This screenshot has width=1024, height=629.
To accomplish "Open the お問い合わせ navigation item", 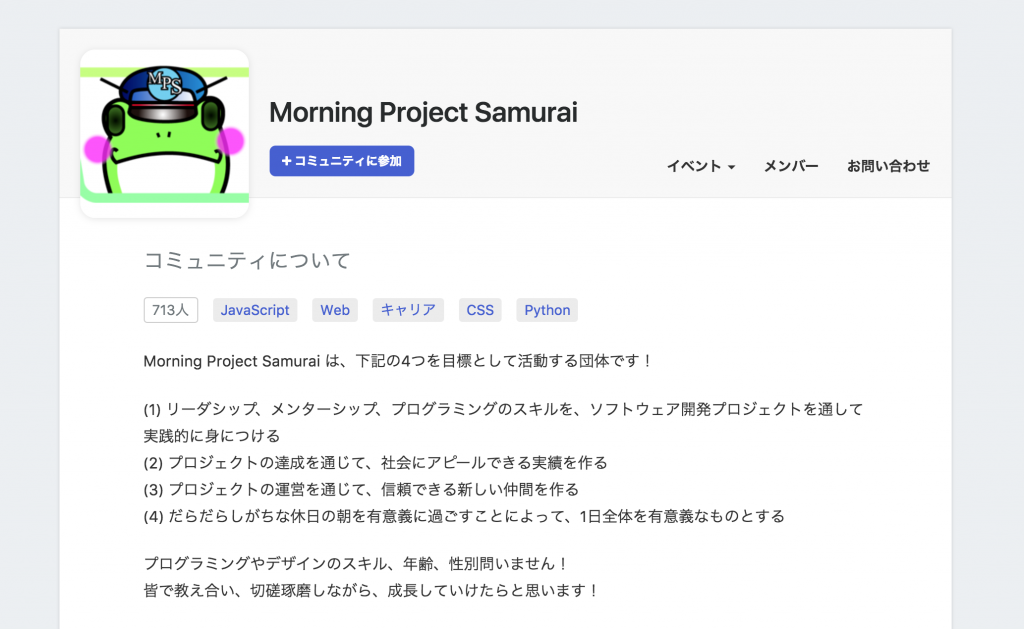I will coord(887,167).
